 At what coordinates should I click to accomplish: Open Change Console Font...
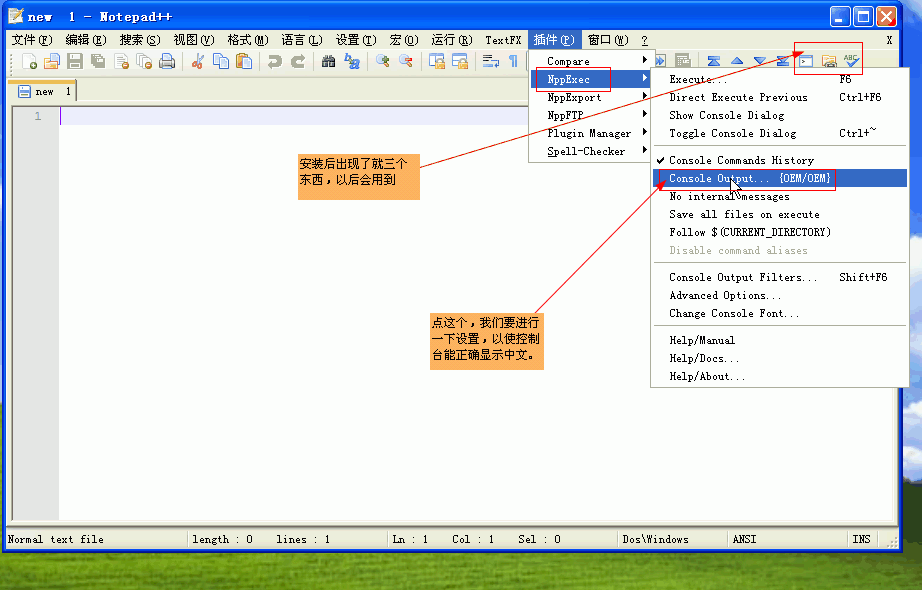pyautogui.click(x=779, y=314)
